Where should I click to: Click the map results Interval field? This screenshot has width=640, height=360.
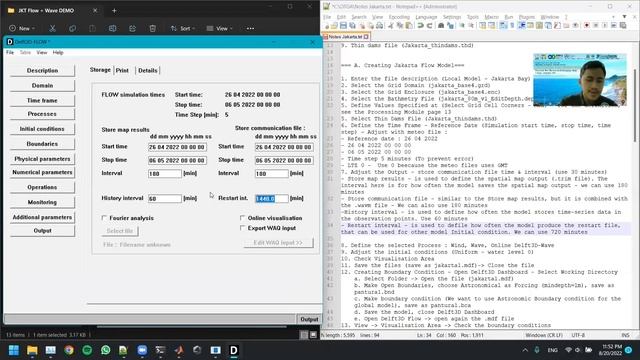pos(165,173)
